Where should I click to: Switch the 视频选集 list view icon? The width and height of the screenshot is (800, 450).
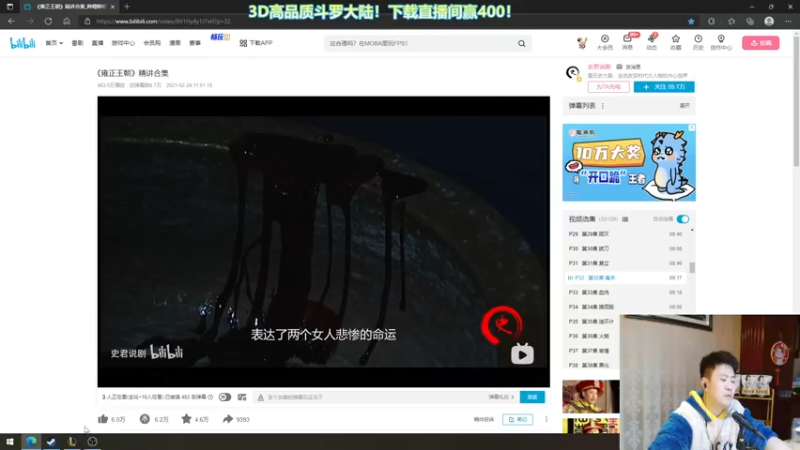tap(625, 219)
